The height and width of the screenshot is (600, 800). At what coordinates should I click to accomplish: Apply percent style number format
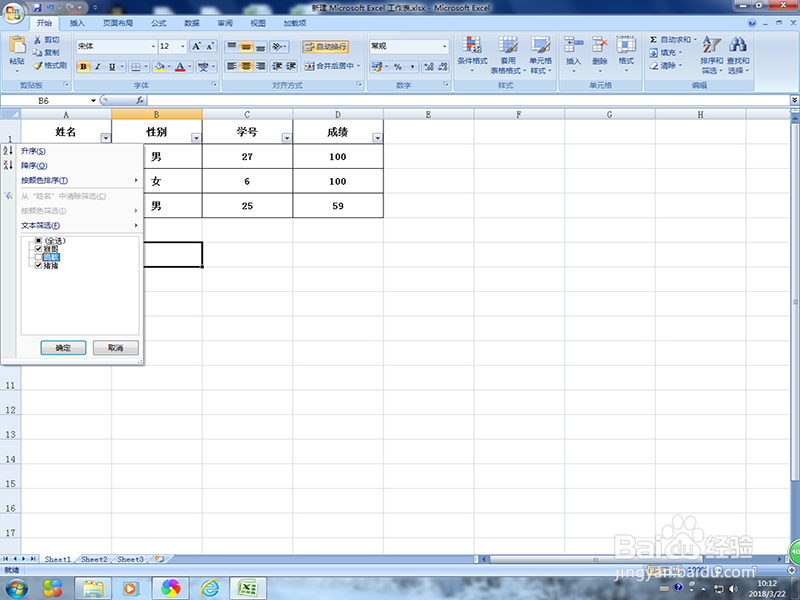pos(398,66)
